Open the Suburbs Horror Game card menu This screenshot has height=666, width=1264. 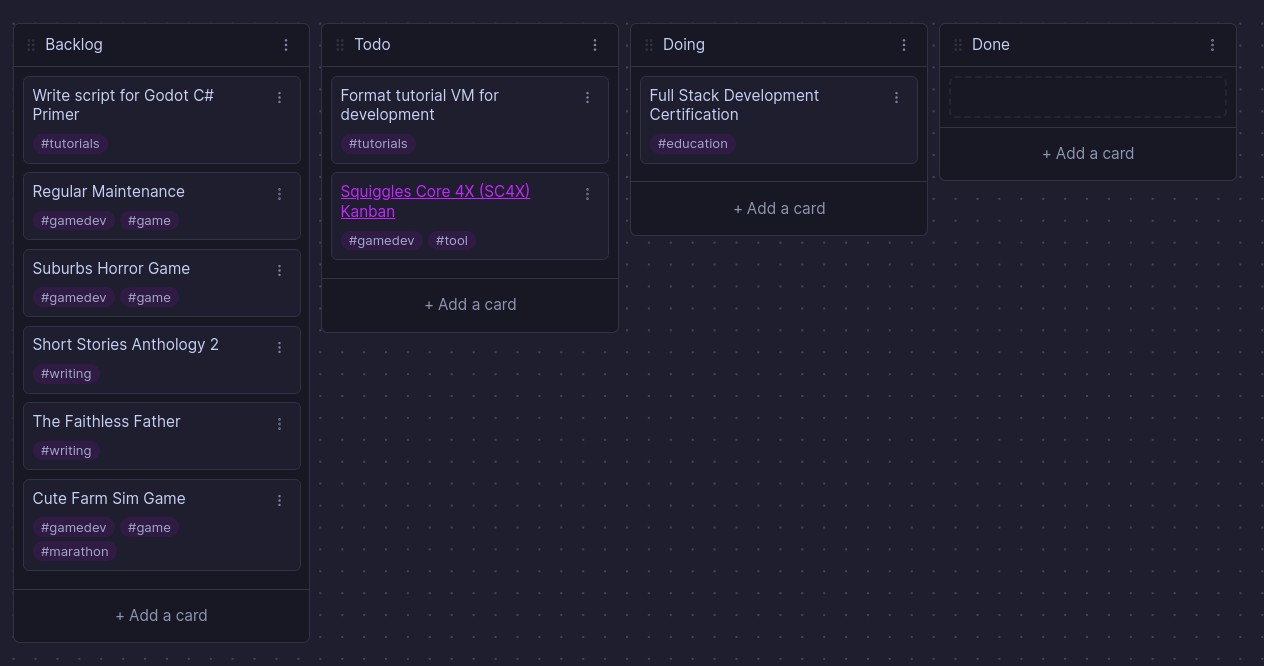pyautogui.click(x=280, y=271)
